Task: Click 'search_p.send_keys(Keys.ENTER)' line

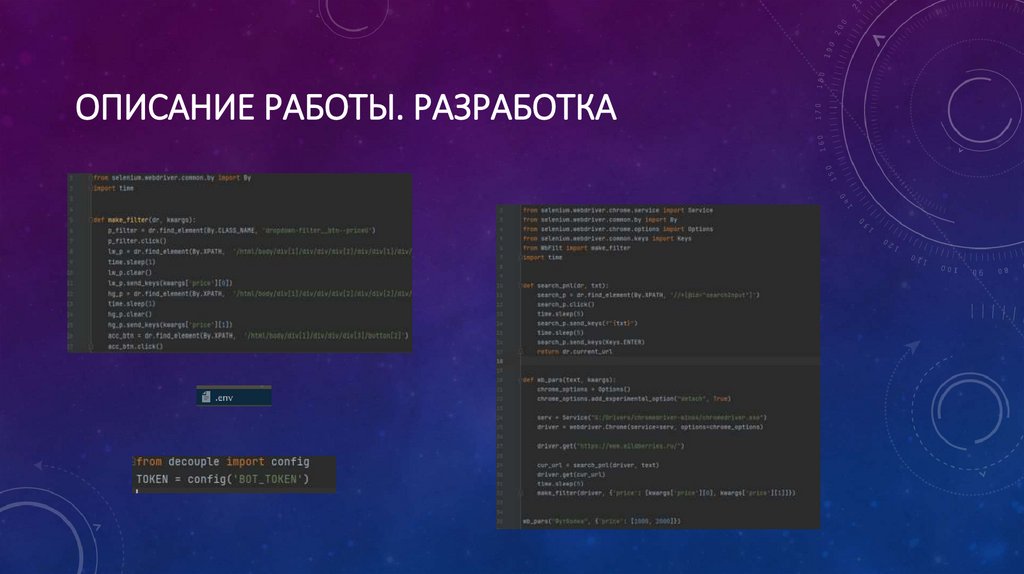Action: (590, 342)
